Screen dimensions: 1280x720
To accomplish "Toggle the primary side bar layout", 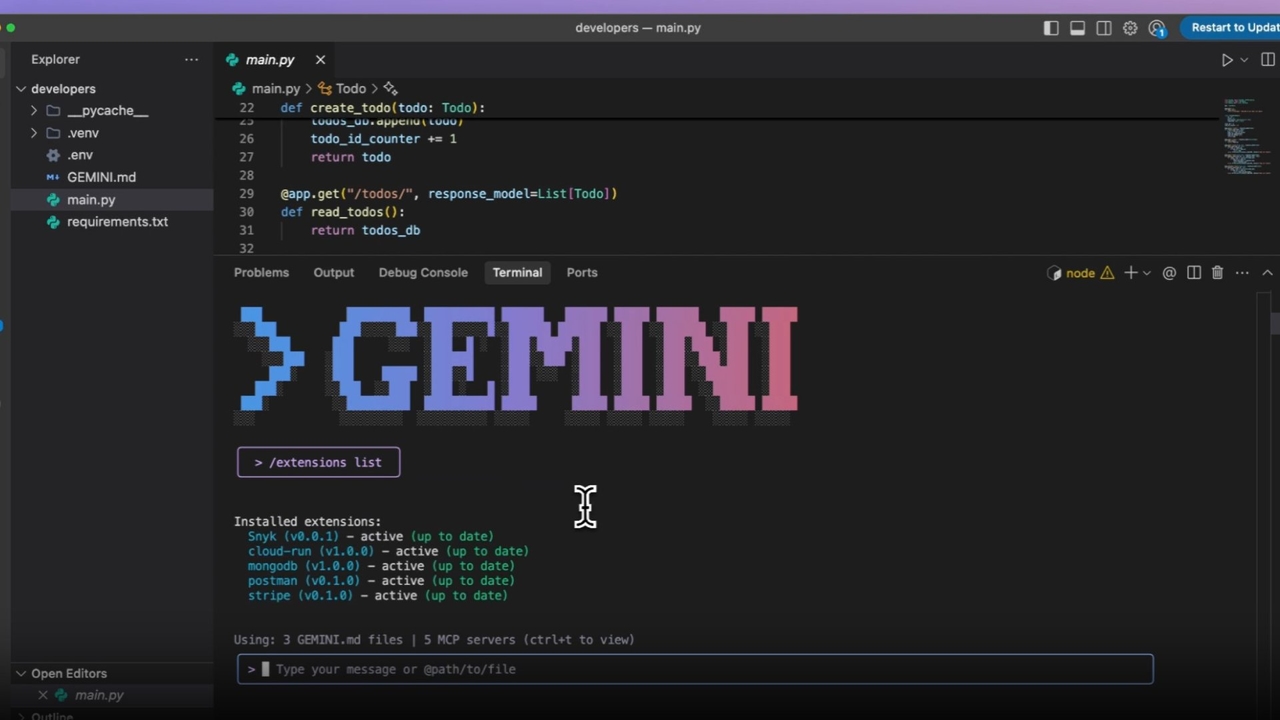I will (1051, 28).
